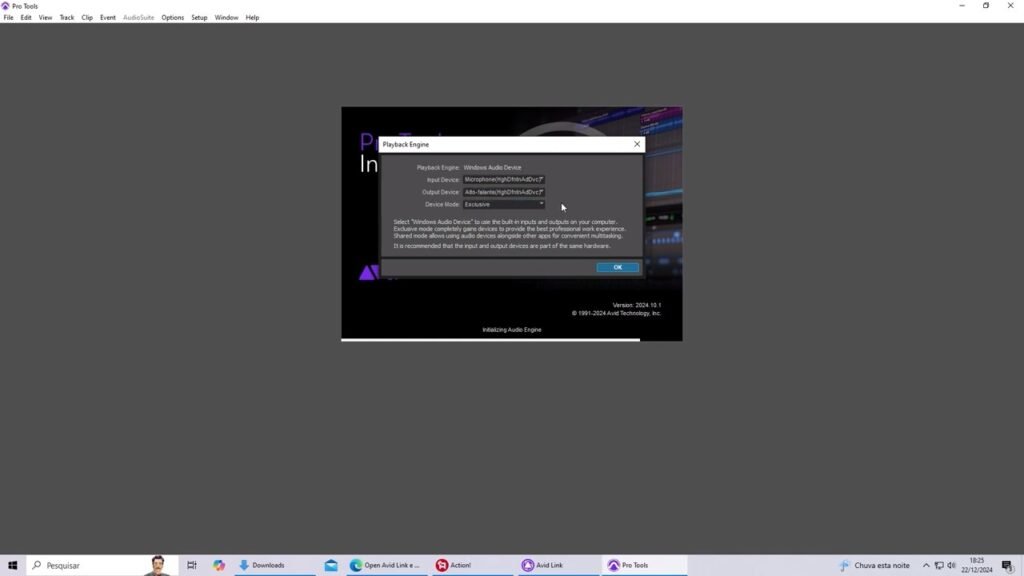Switch to Avid Link in taskbar
The height and width of the screenshot is (576, 1024).
tap(557, 565)
